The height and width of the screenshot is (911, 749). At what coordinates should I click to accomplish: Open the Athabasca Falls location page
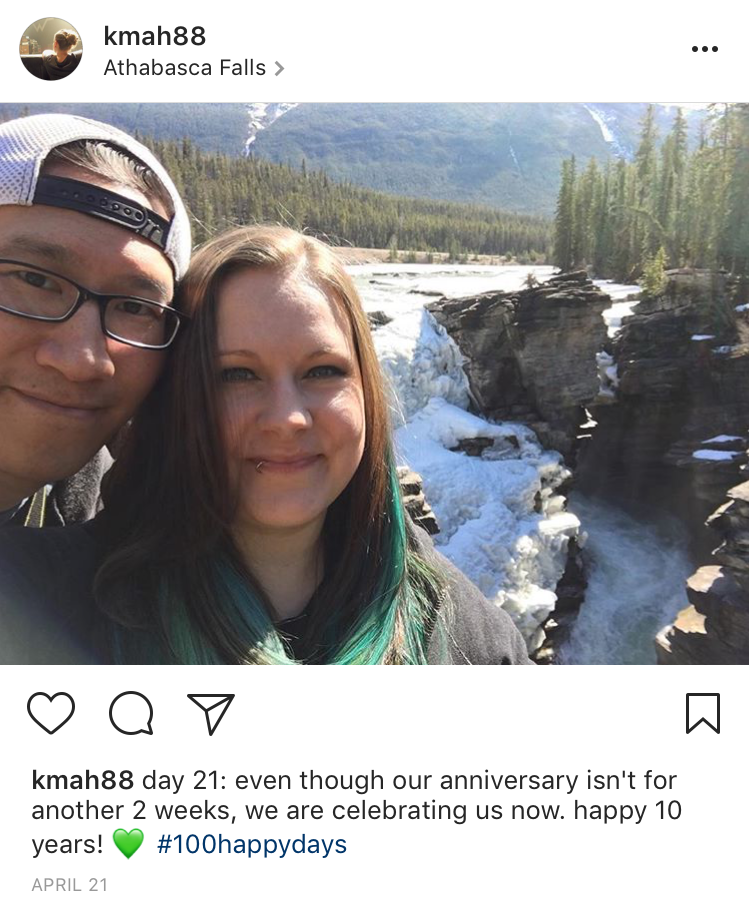point(185,68)
